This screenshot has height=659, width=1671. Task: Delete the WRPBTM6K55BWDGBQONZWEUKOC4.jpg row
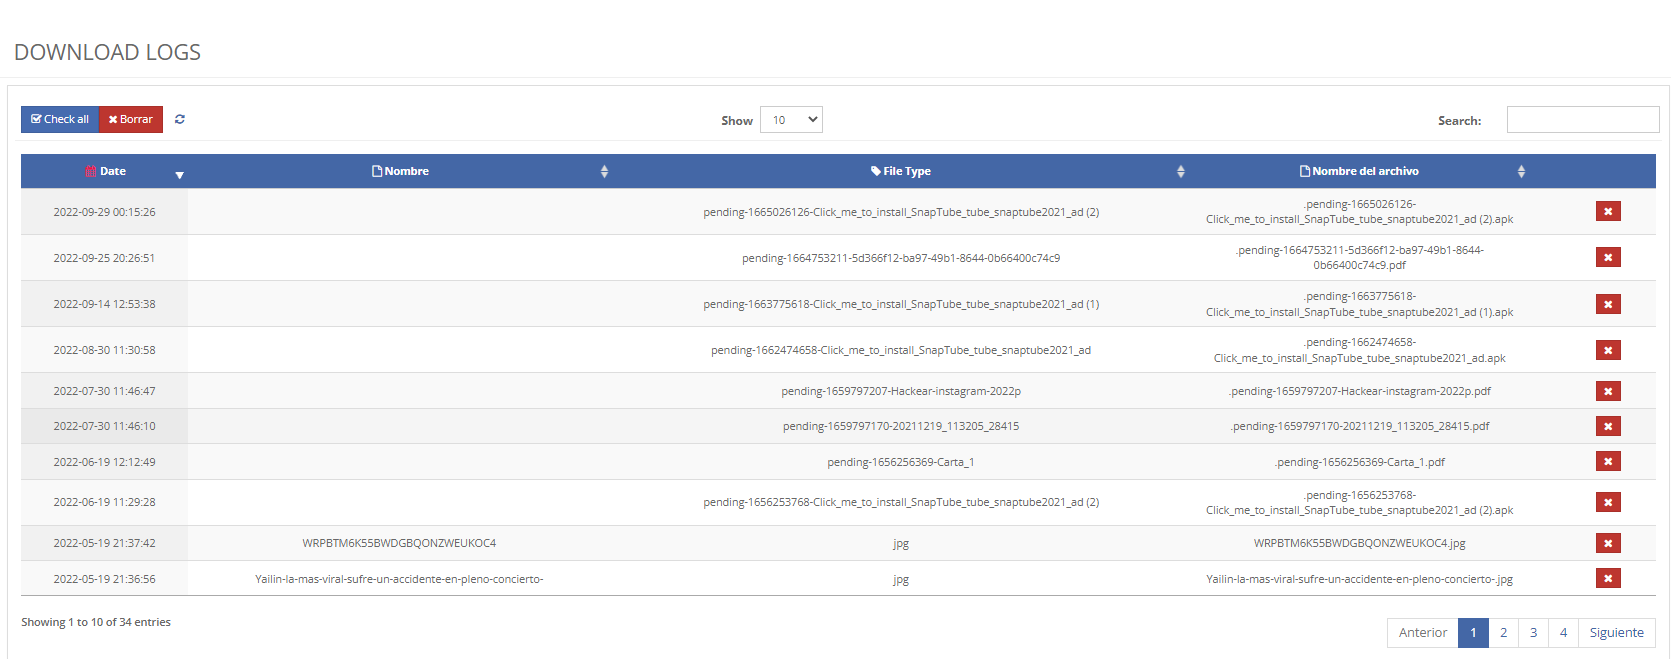(x=1608, y=544)
